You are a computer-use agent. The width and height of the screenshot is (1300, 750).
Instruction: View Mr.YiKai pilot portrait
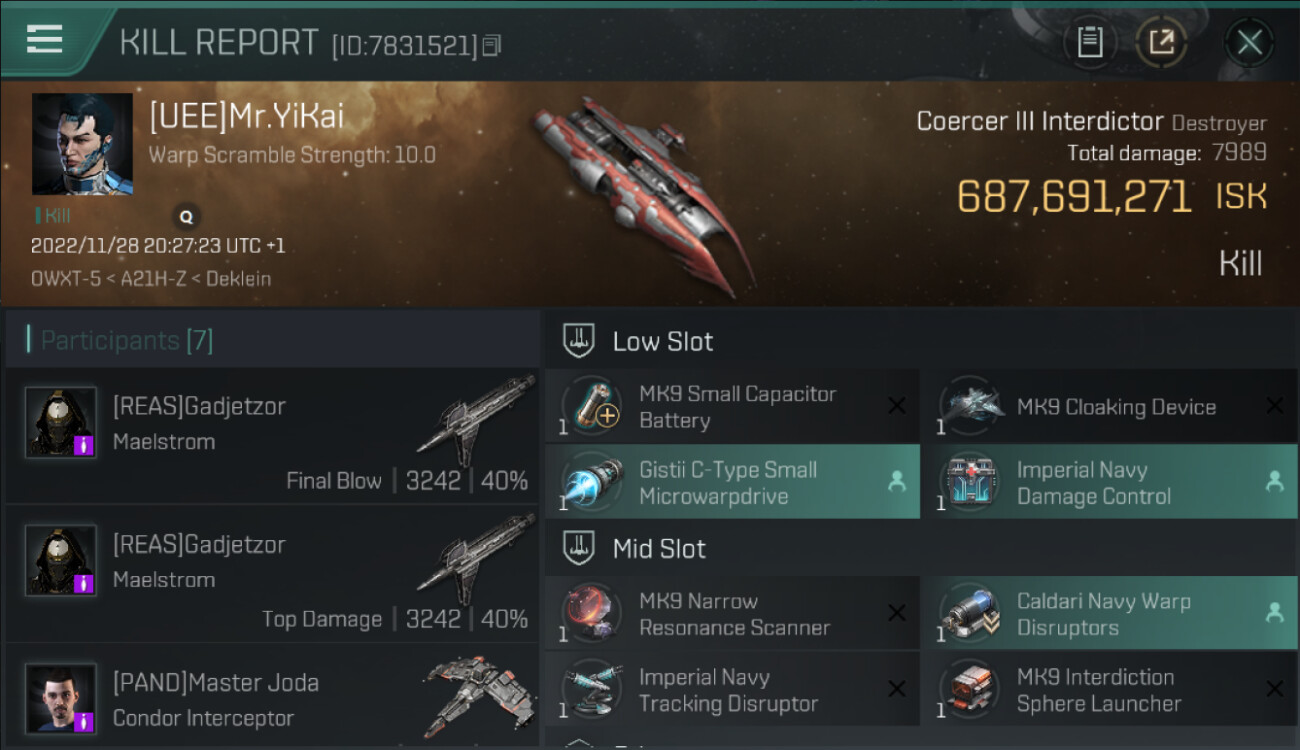click(82, 144)
